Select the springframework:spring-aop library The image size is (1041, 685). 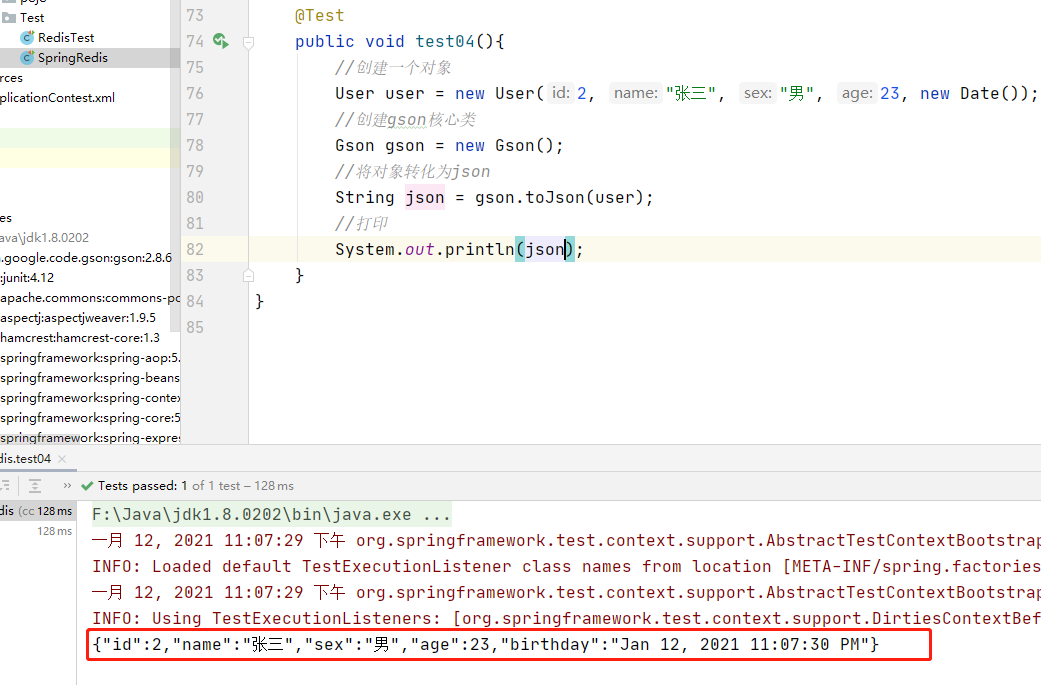tap(90, 358)
